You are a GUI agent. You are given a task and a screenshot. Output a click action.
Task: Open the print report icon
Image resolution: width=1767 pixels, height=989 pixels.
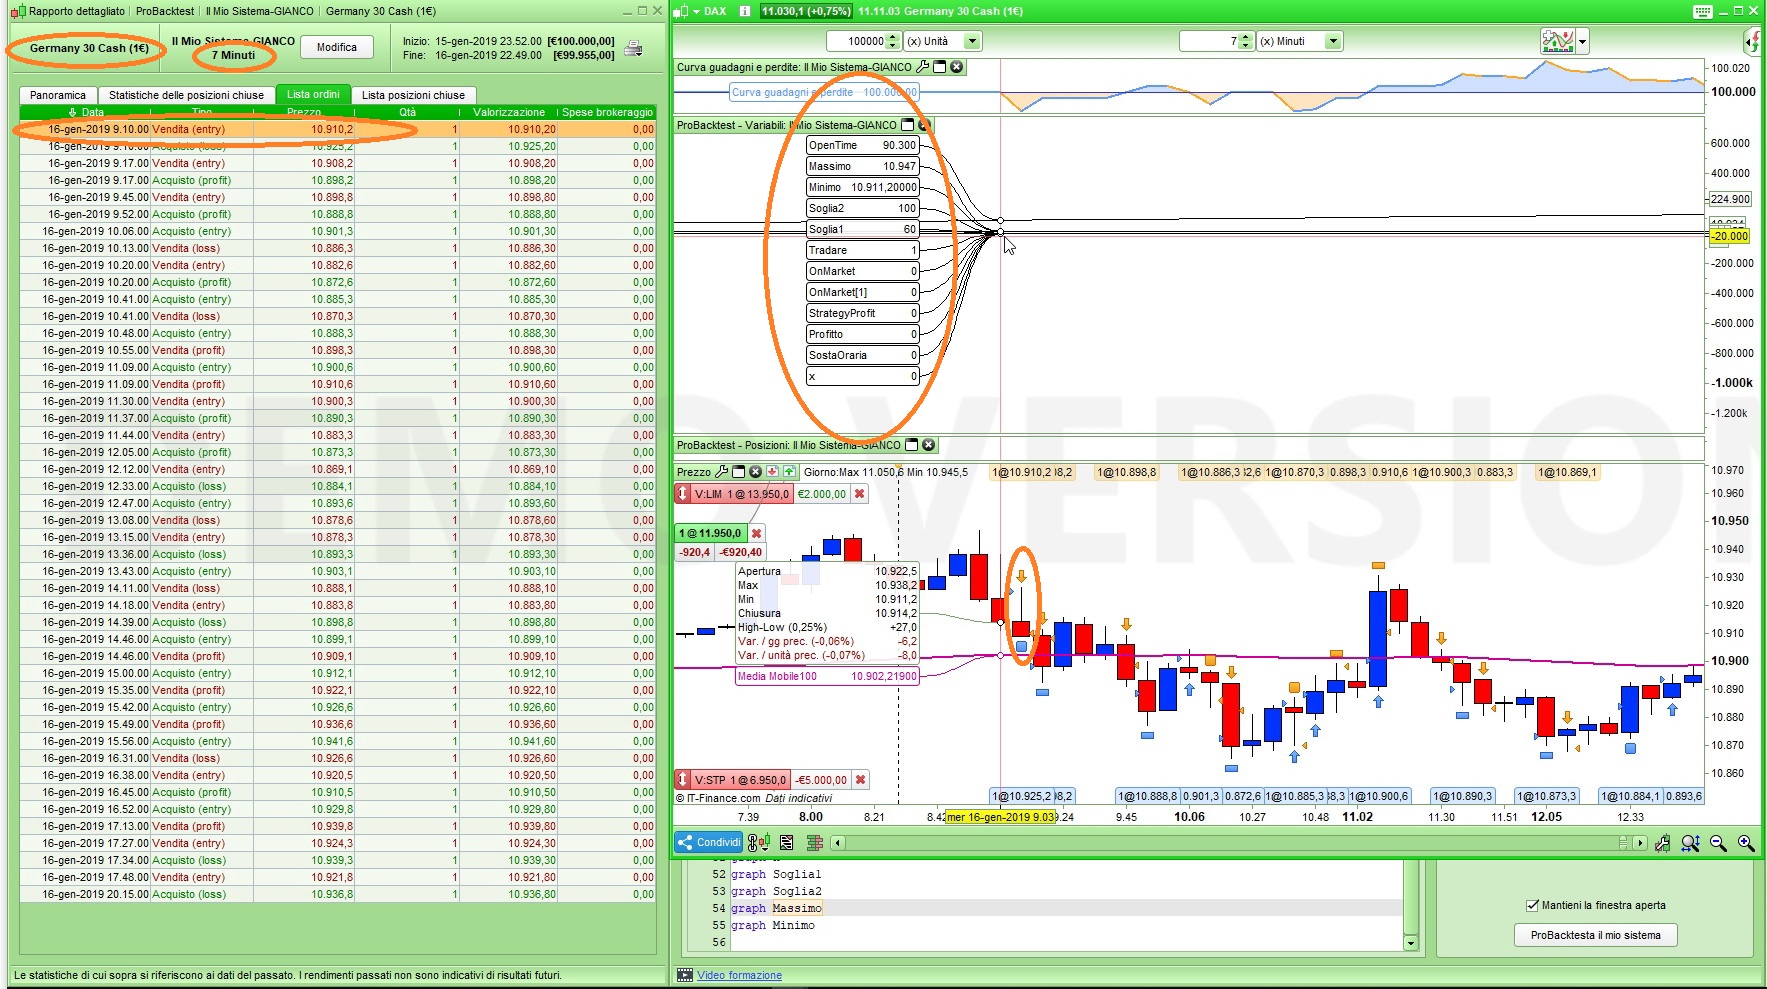pos(633,48)
